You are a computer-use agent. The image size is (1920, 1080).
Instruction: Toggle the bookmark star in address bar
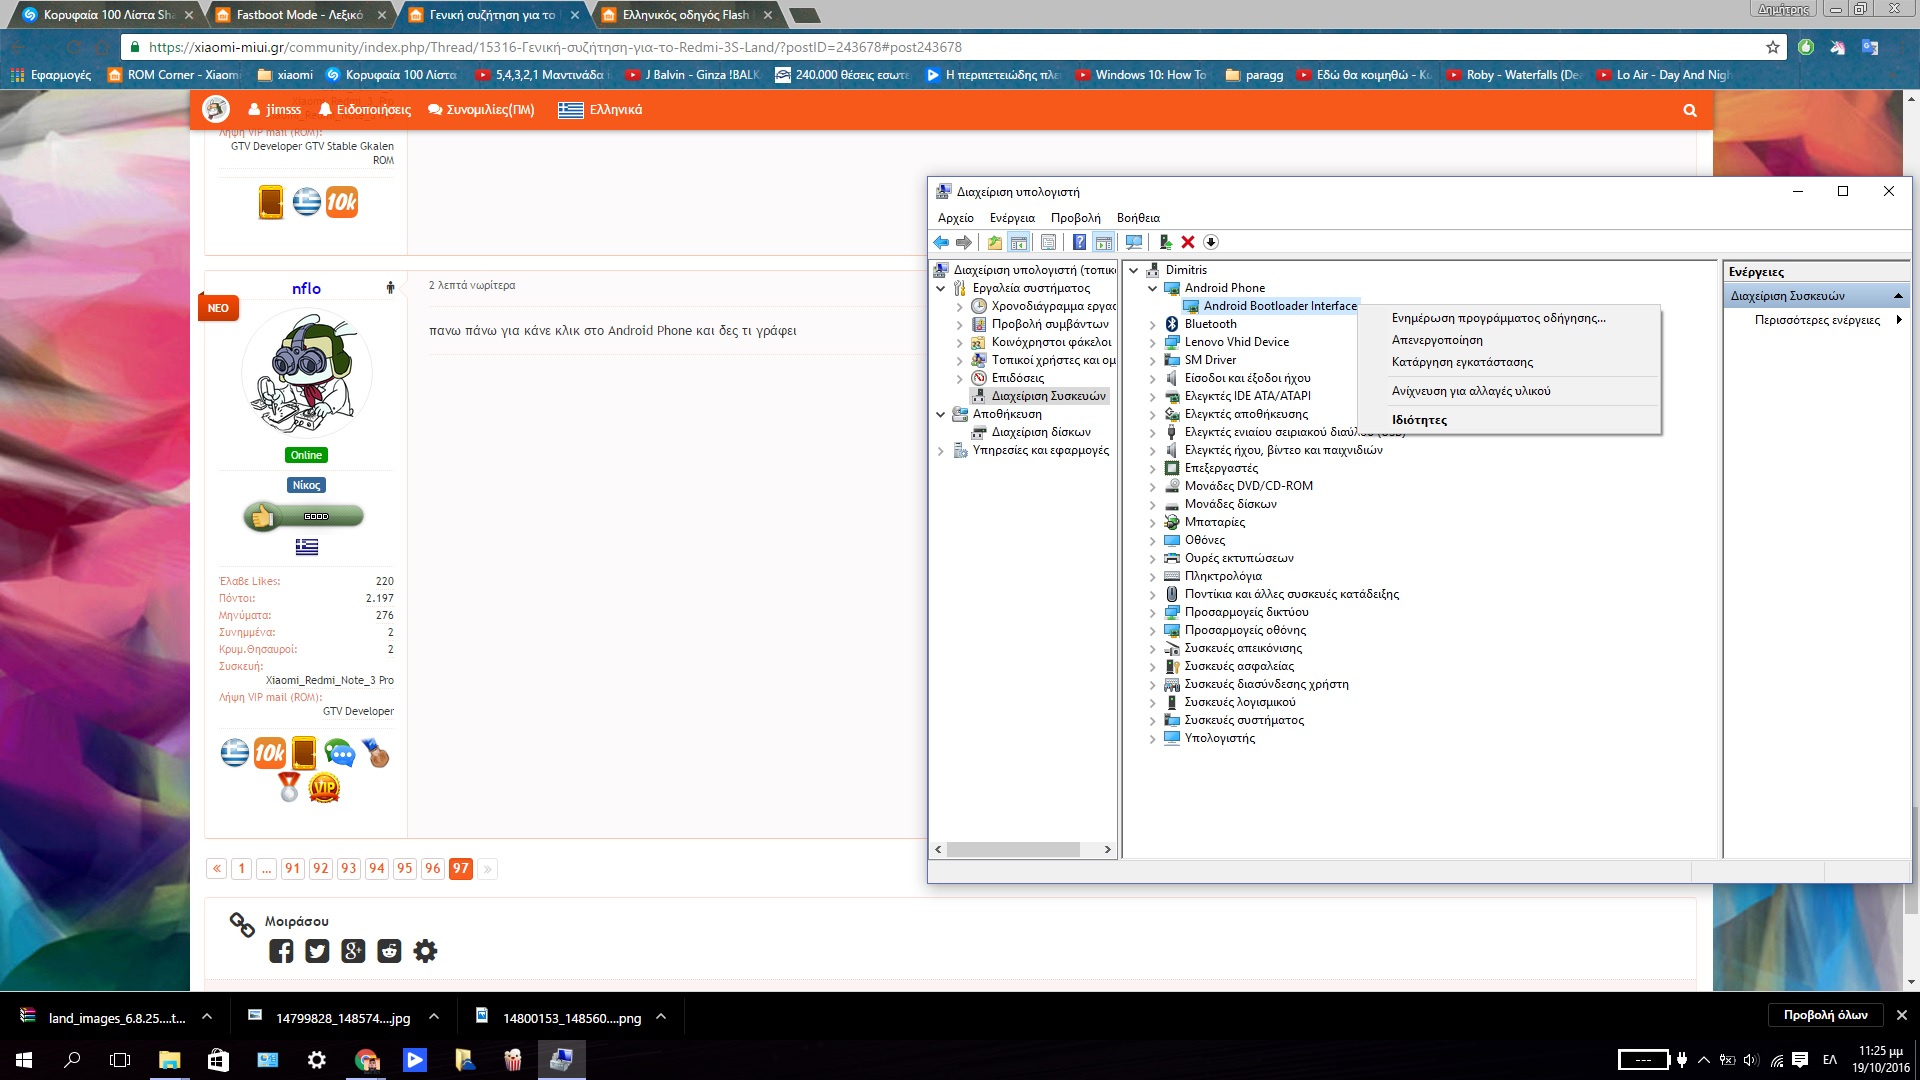1773,47
